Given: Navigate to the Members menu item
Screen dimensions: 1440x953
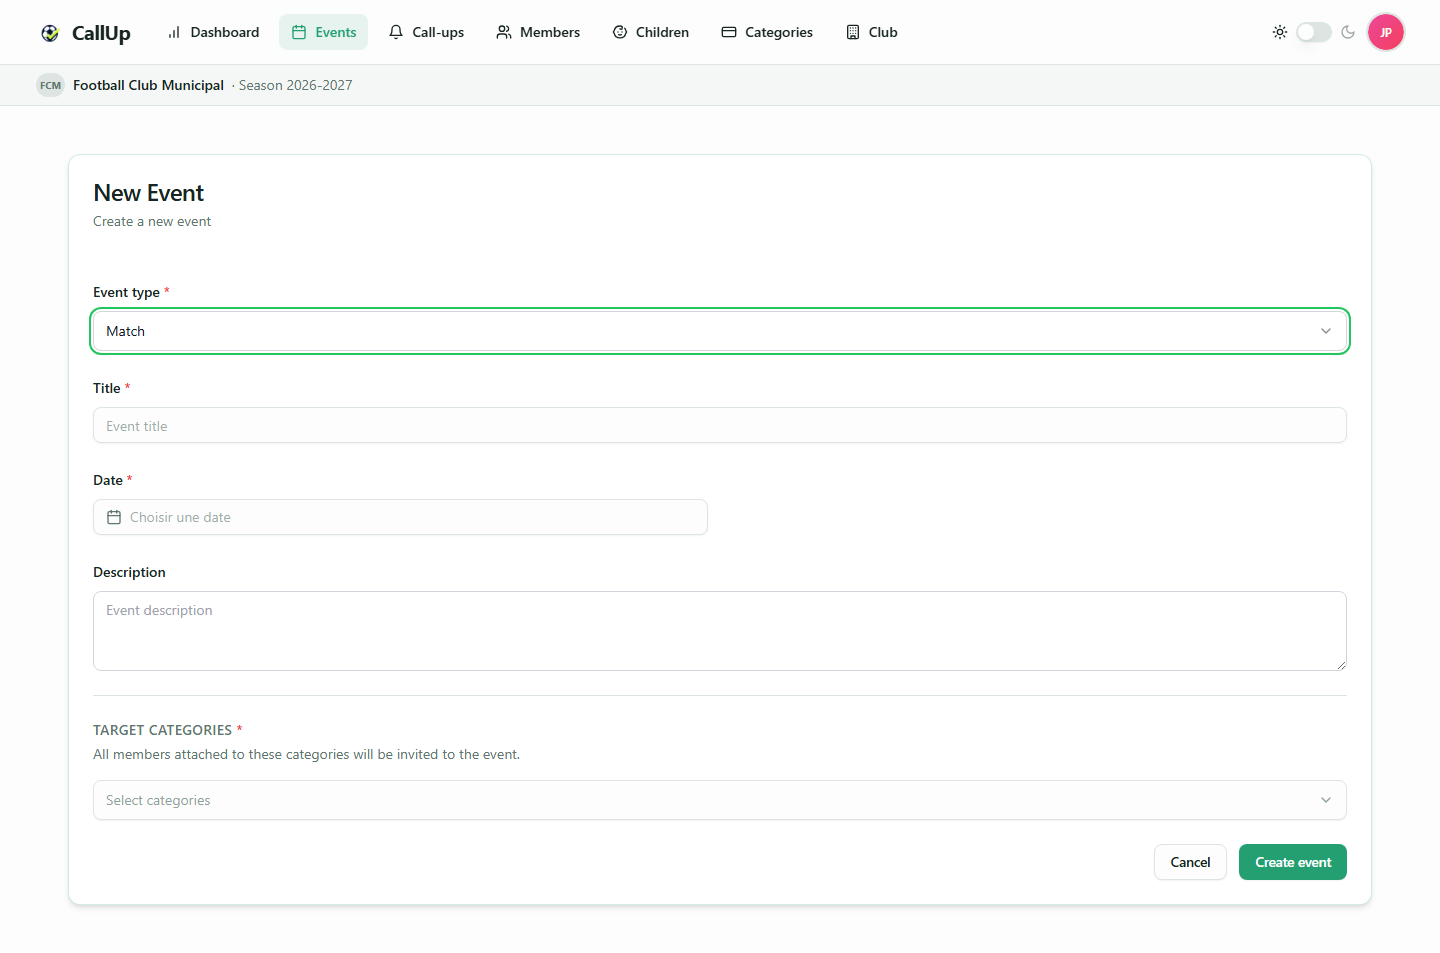Looking at the screenshot, I should coord(538,32).
